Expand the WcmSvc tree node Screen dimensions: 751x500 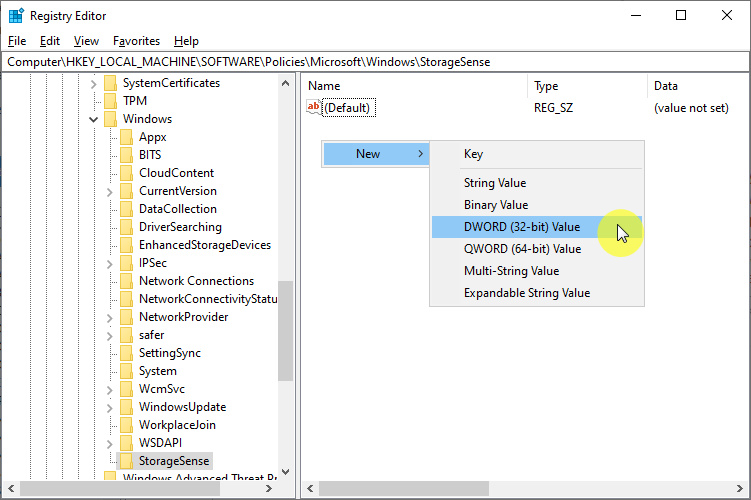coord(110,389)
